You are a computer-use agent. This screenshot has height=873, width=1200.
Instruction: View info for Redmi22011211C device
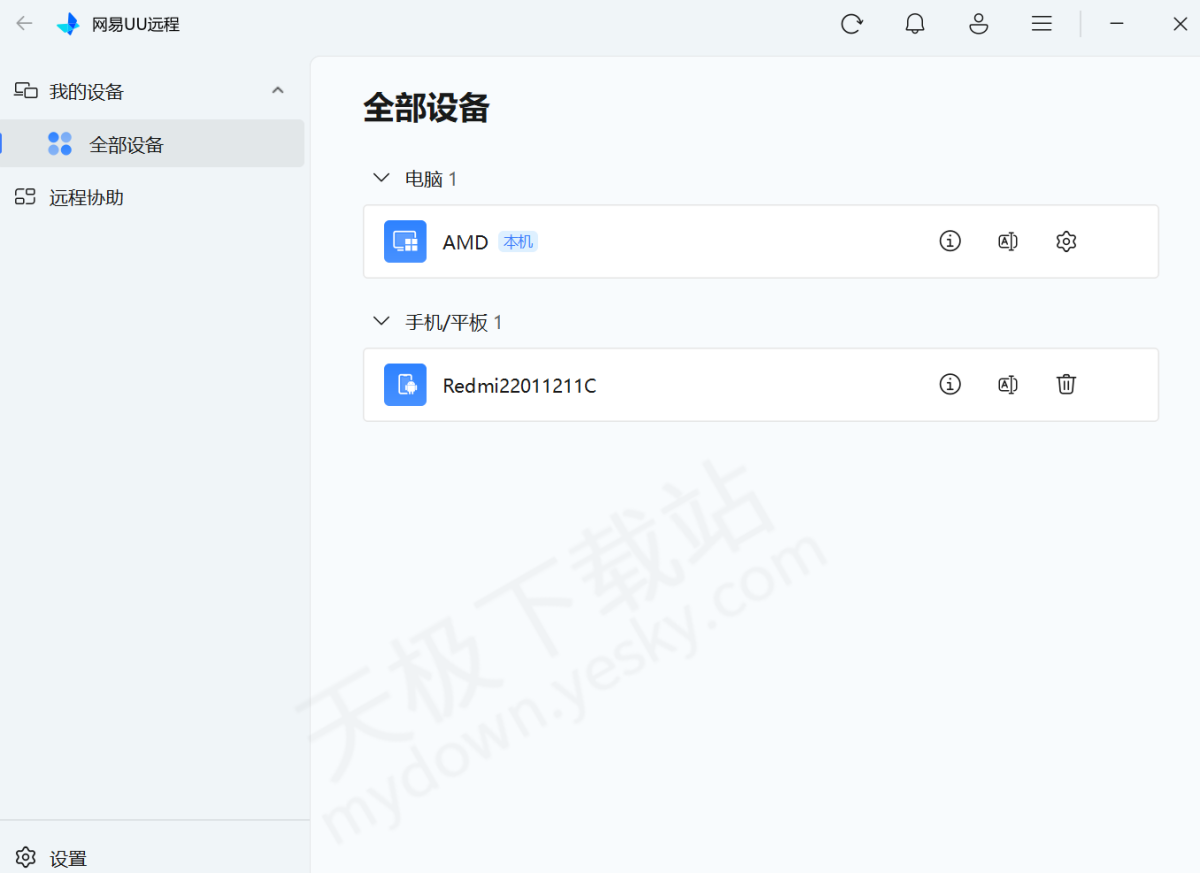(x=950, y=384)
